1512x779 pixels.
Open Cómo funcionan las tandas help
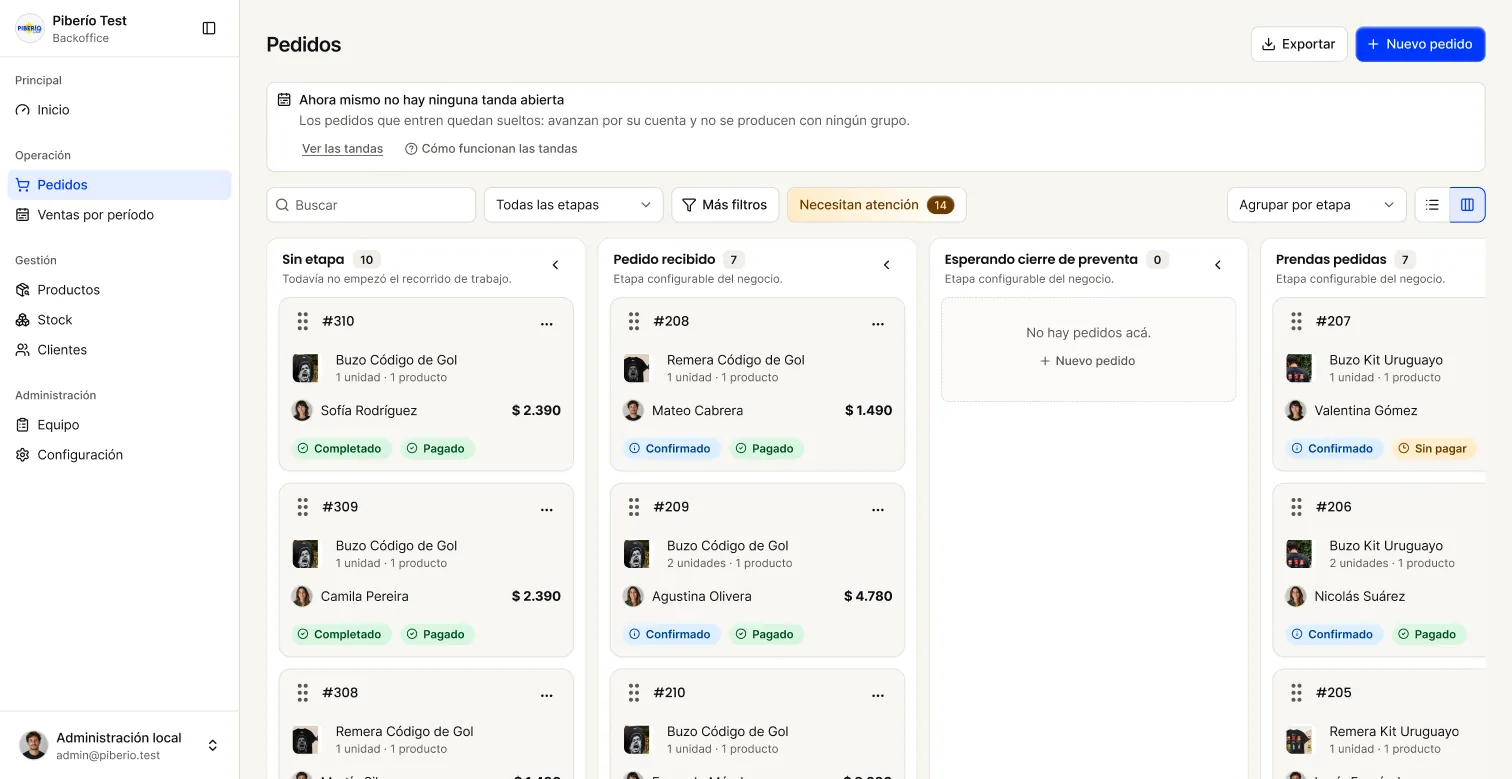tap(491, 149)
